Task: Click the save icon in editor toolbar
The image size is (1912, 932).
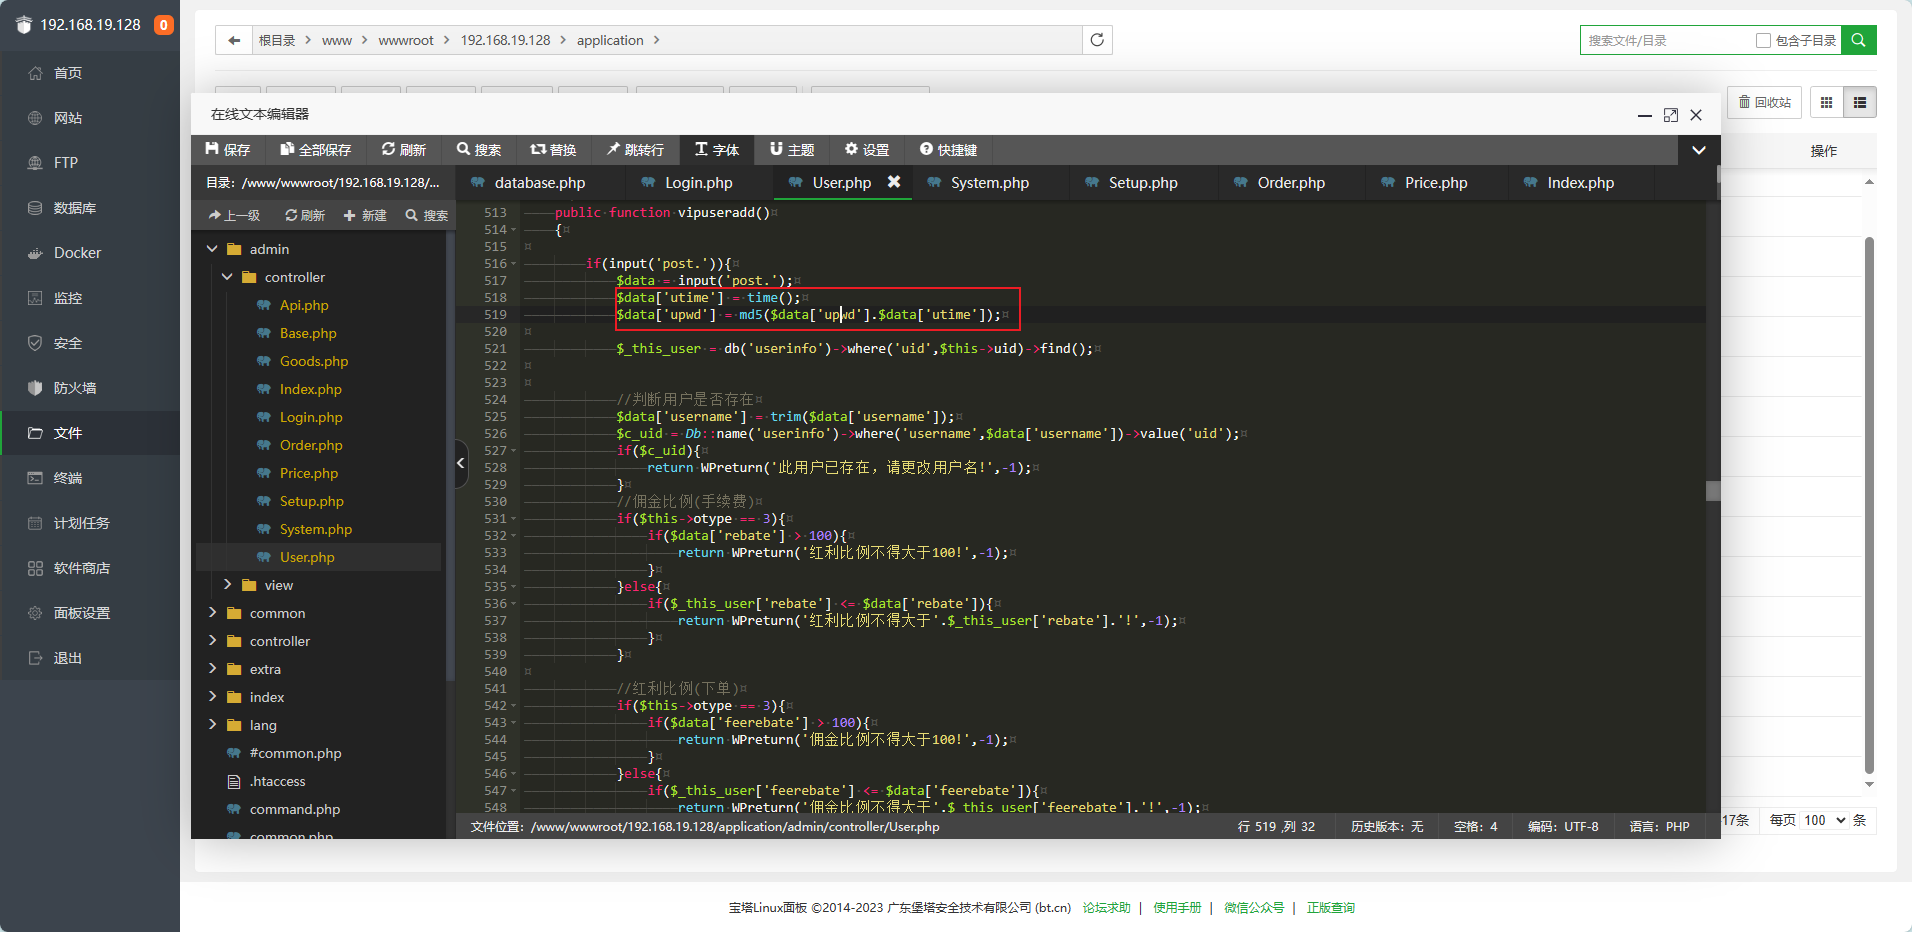Action: (212, 150)
